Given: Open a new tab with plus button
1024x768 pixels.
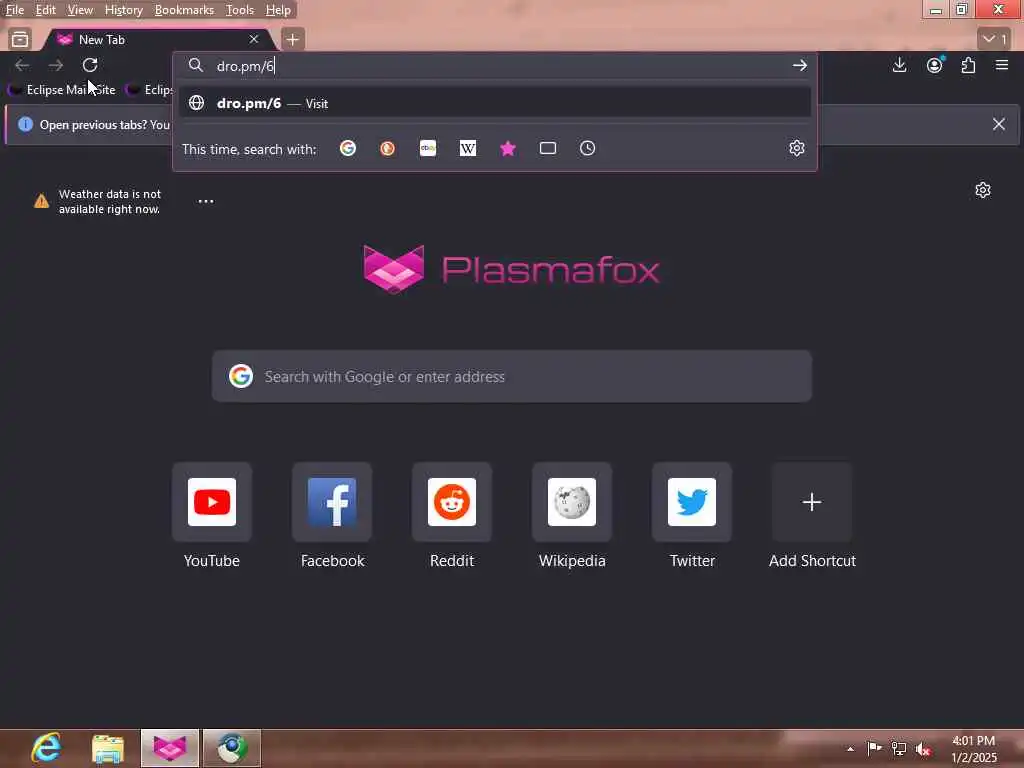Looking at the screenshot, I should click(x=293, y=39).
